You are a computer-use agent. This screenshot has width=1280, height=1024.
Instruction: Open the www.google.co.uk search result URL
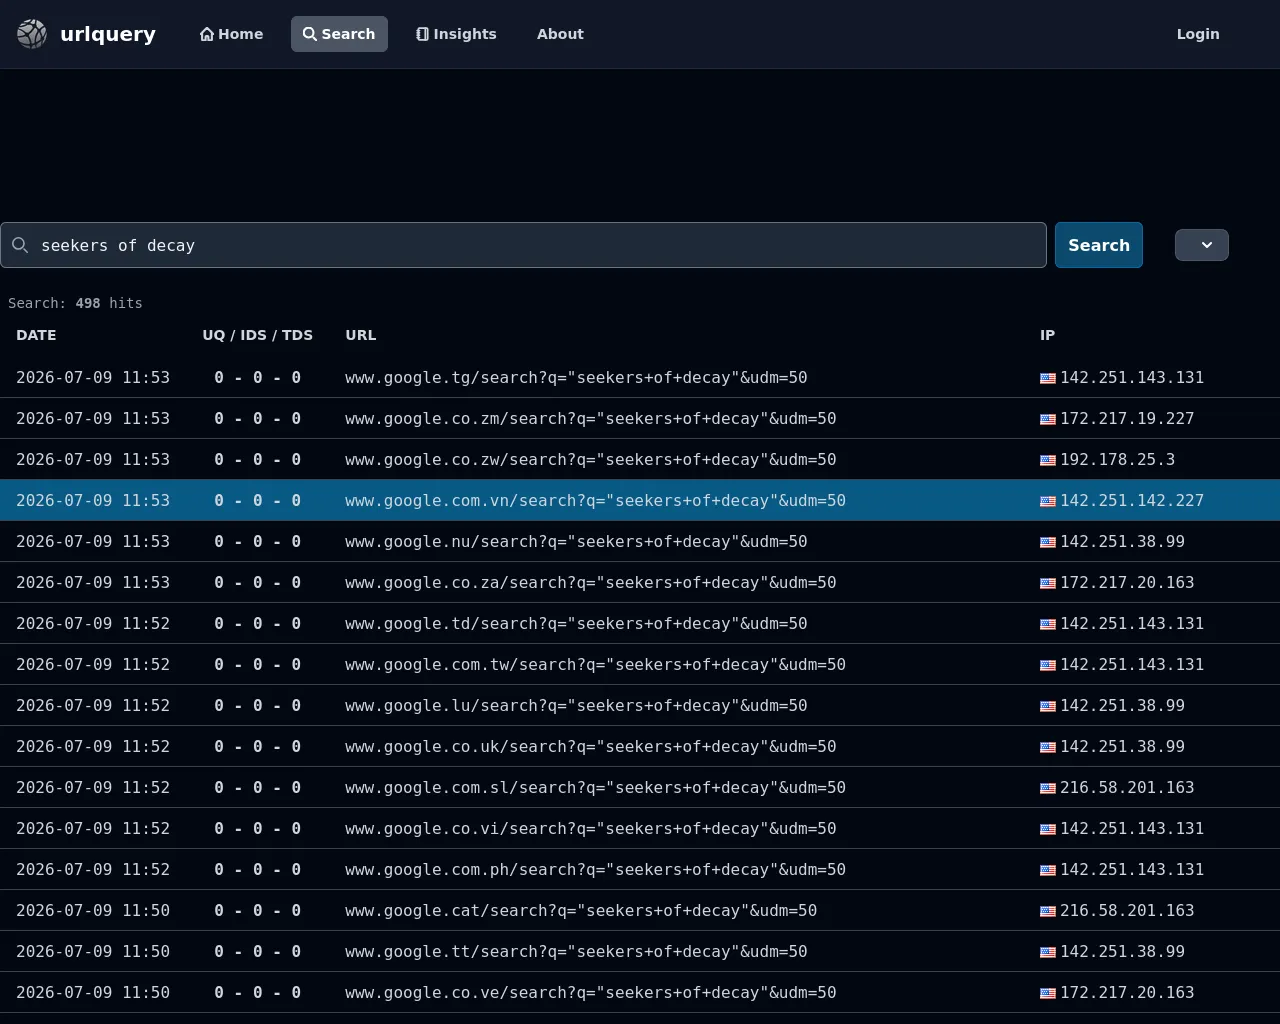[591, 747]
